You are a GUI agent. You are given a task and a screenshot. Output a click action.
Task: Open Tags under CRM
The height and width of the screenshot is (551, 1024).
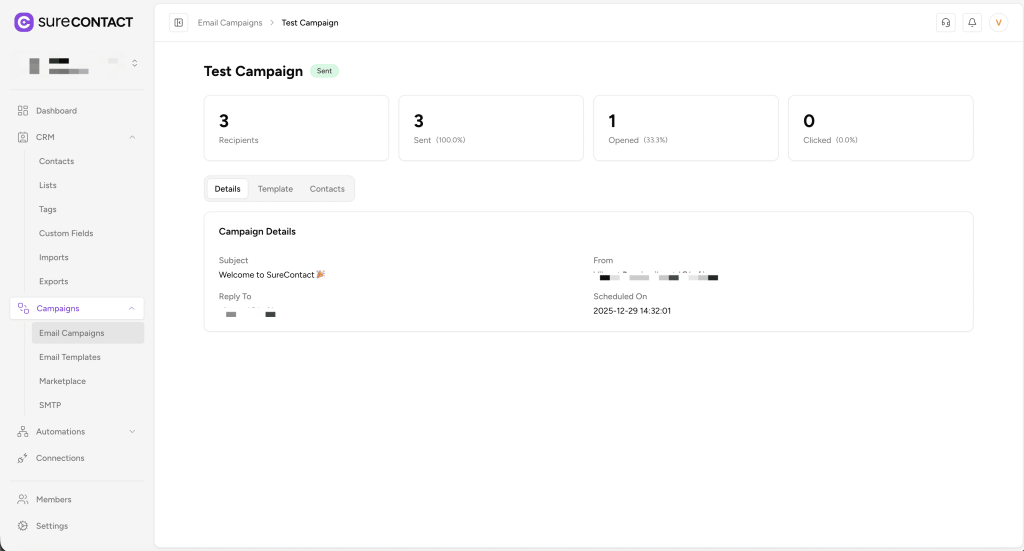pyautogui.click(x=48, y=210)
